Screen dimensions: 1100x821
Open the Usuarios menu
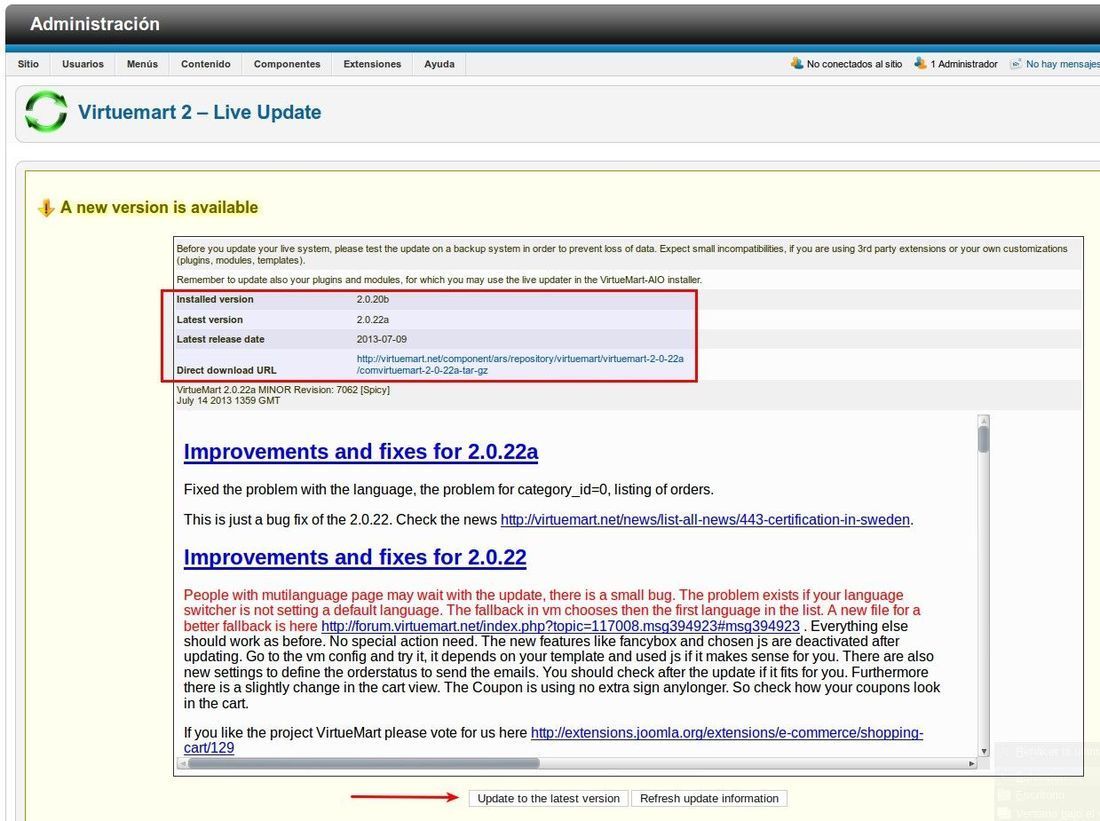[x=83, y=64]
